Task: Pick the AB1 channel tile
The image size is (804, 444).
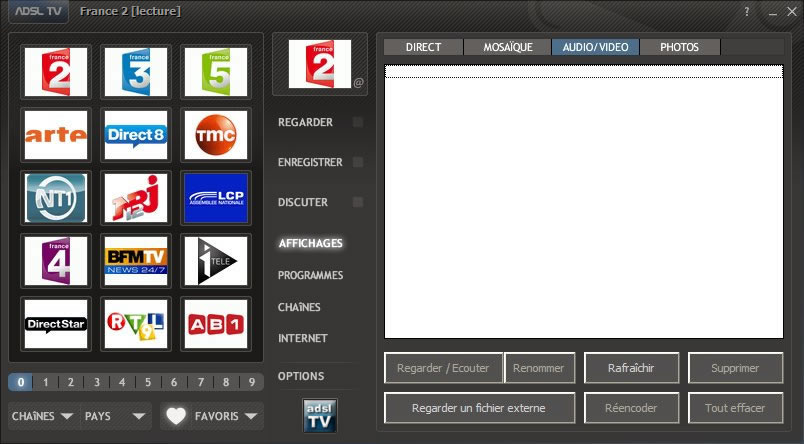Action: (x=216, y=324)
